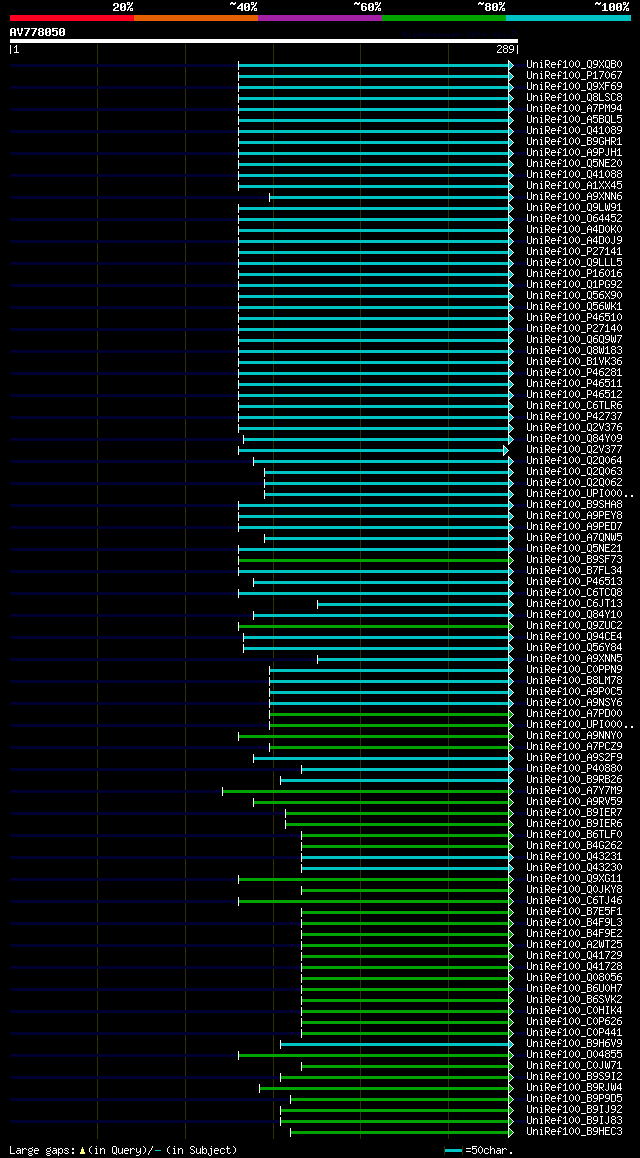Select hit label UniRef100_A9P0C5
The width and height of the screenshot is (640, 1158).
point(574,692)
